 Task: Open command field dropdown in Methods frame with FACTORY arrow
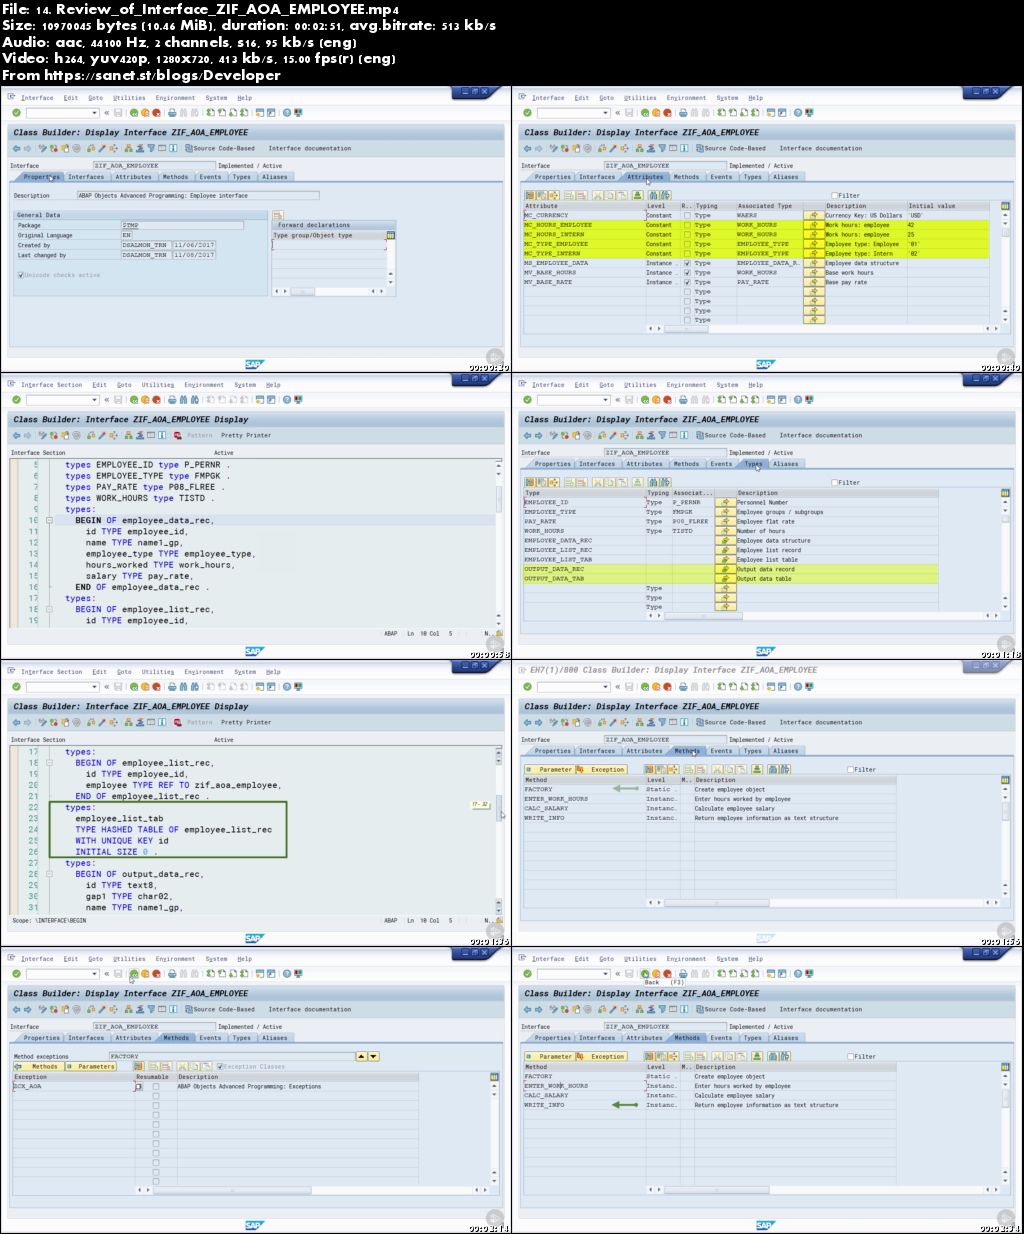(606, 687)
